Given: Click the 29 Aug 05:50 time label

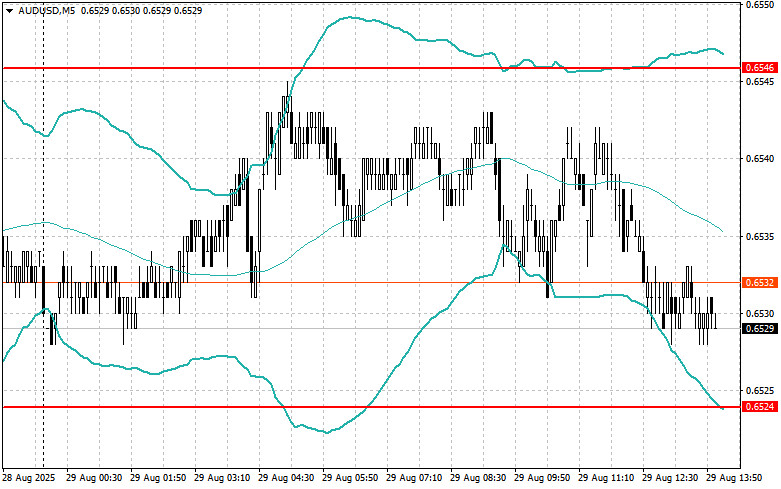Looking at the screenshot, I should [350, 478].
